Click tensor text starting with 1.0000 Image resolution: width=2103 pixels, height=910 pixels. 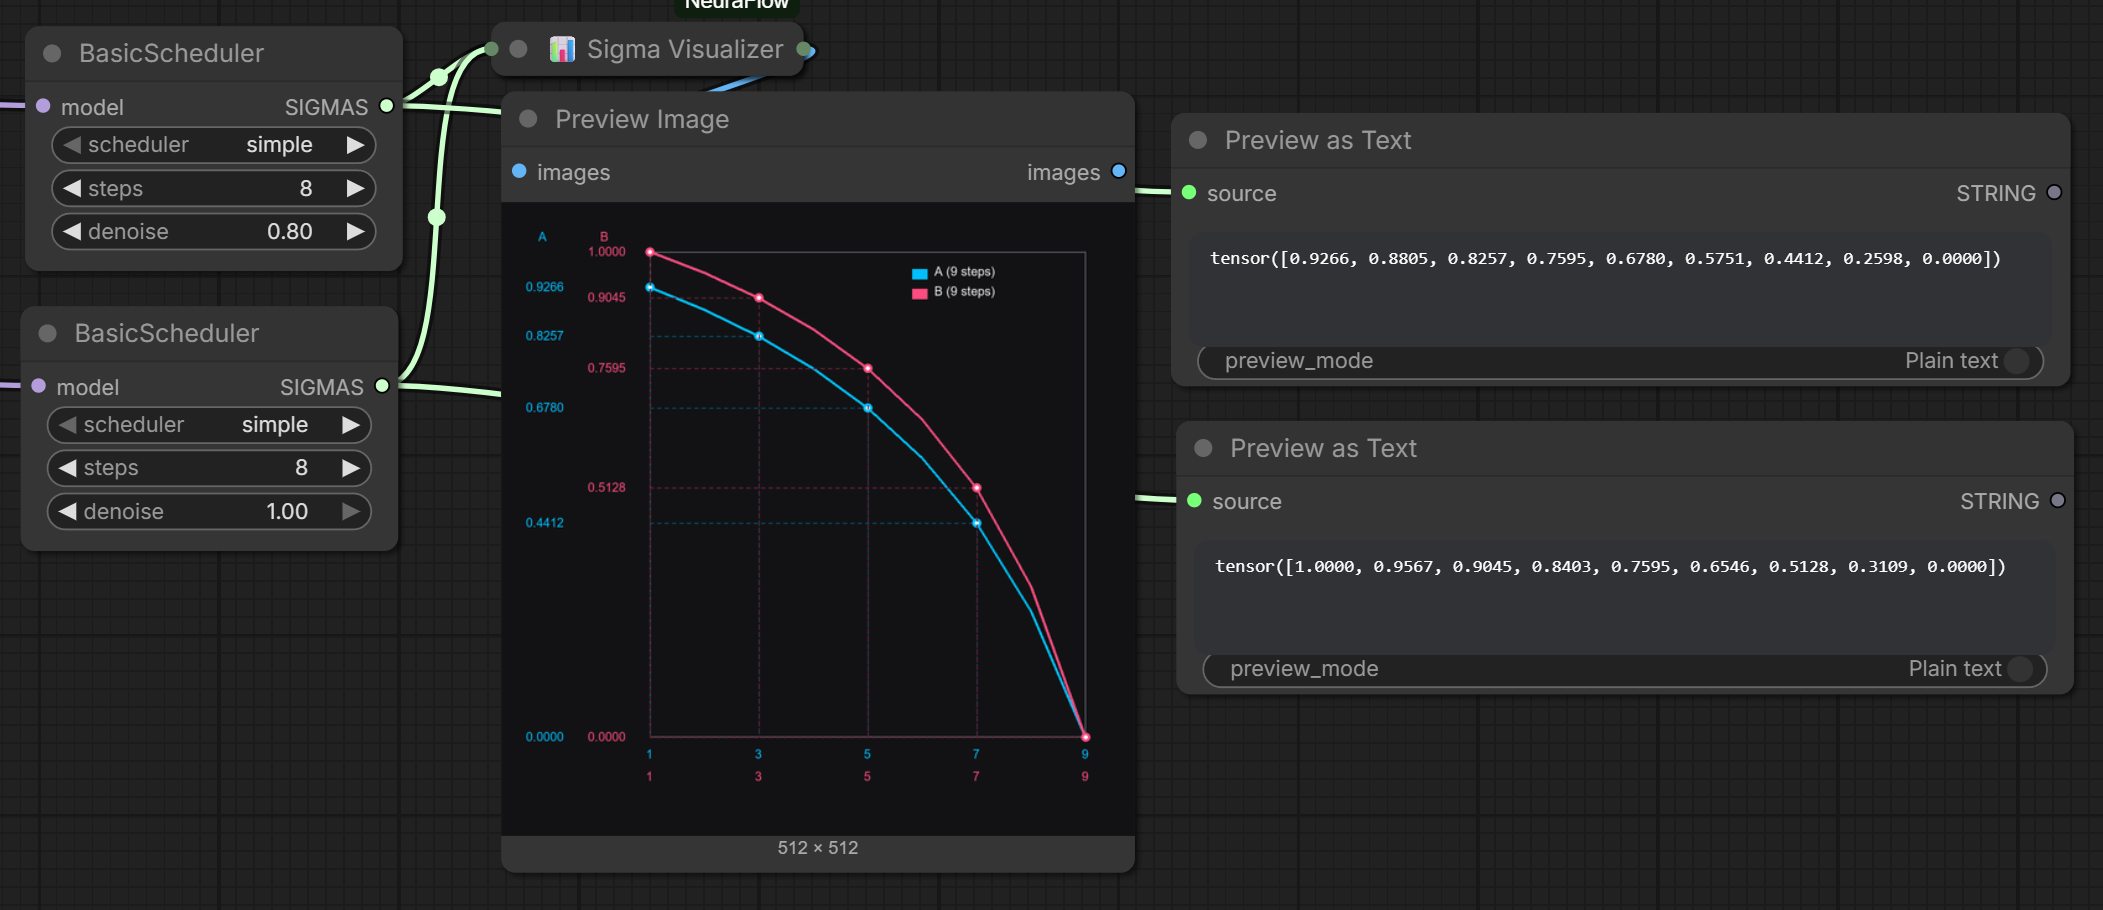pos(1610,567)
